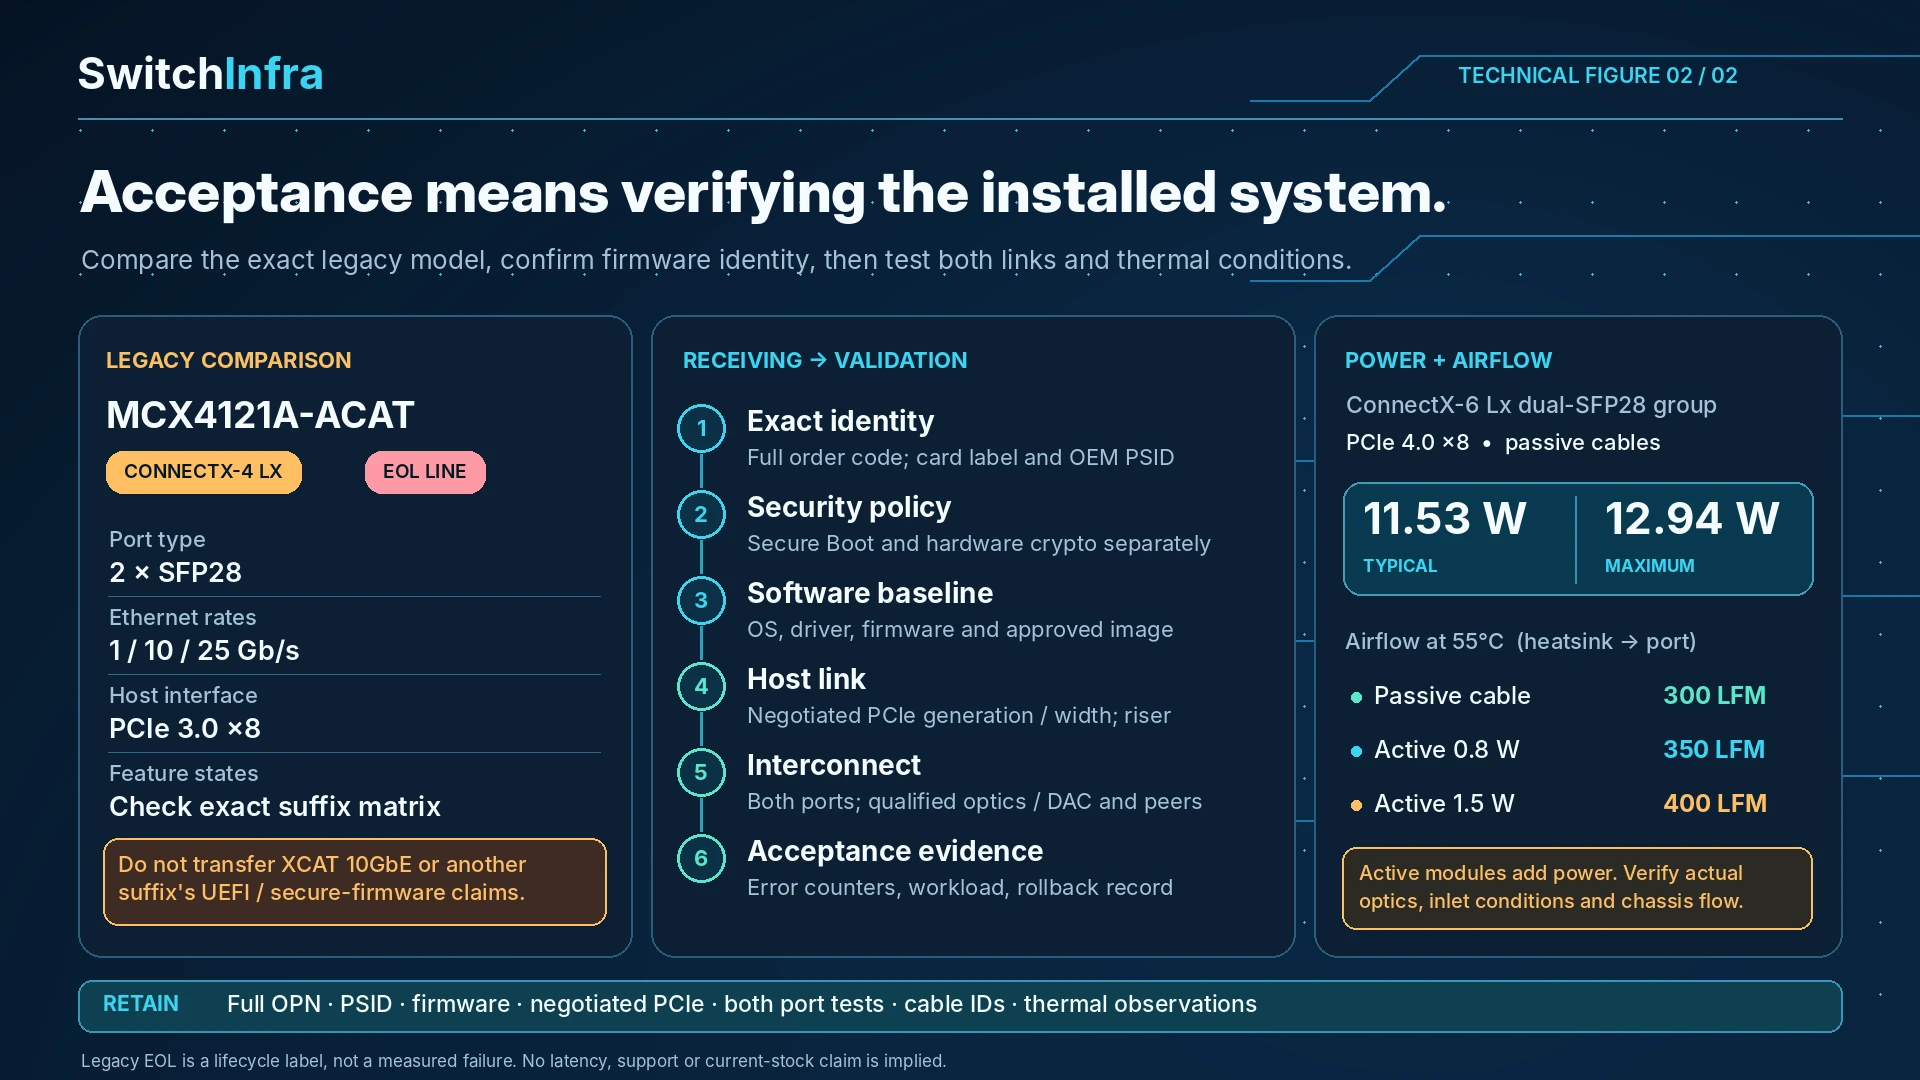Viewport: 1920px width, 1080px height.
Task: Click OS, driver, firmware description line
Action: pos(960,630)
